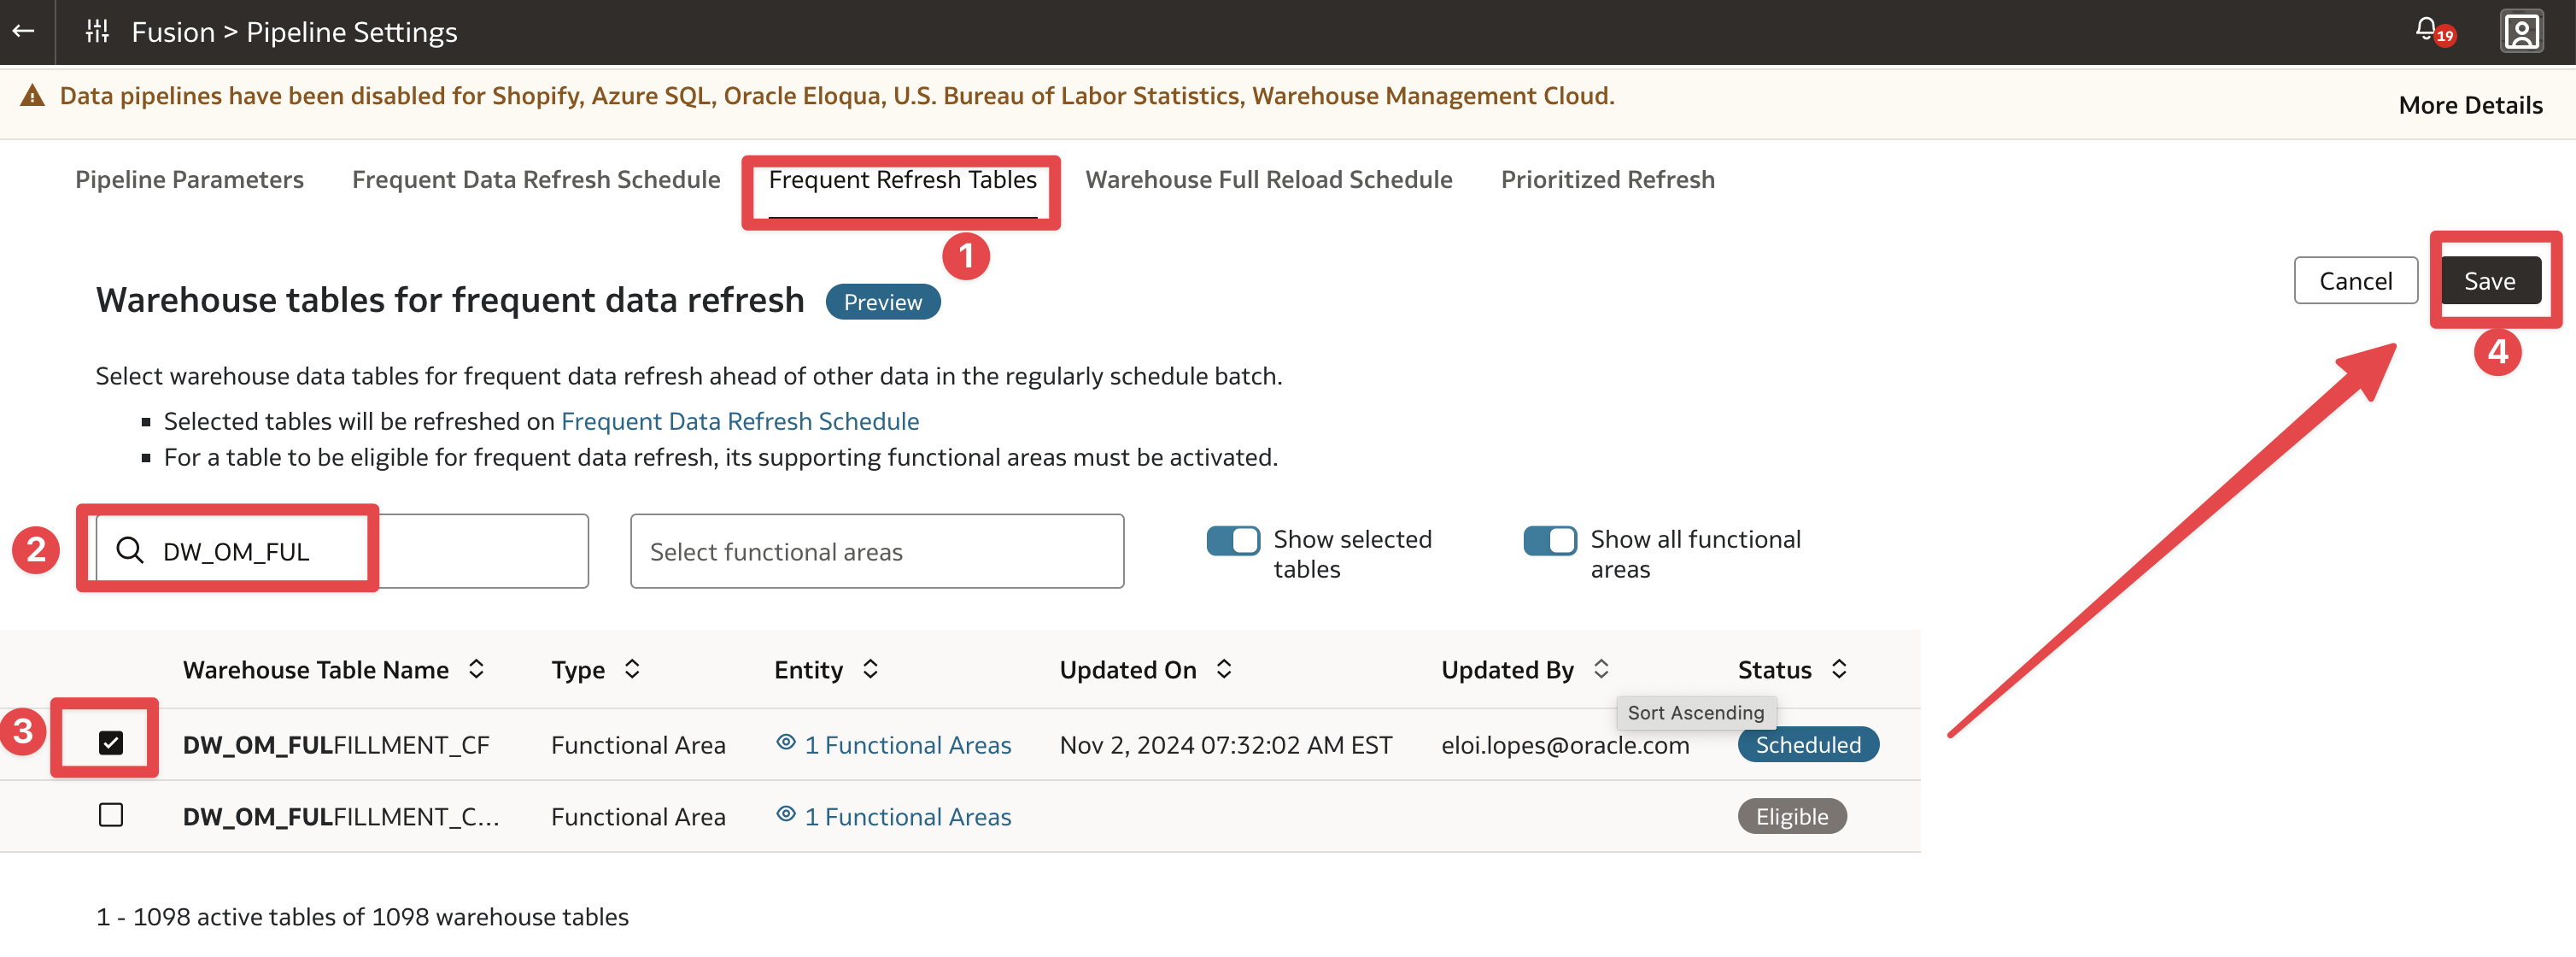Sort the Warehouse Table Name column

pyautogui.click(x=475, y=669)
